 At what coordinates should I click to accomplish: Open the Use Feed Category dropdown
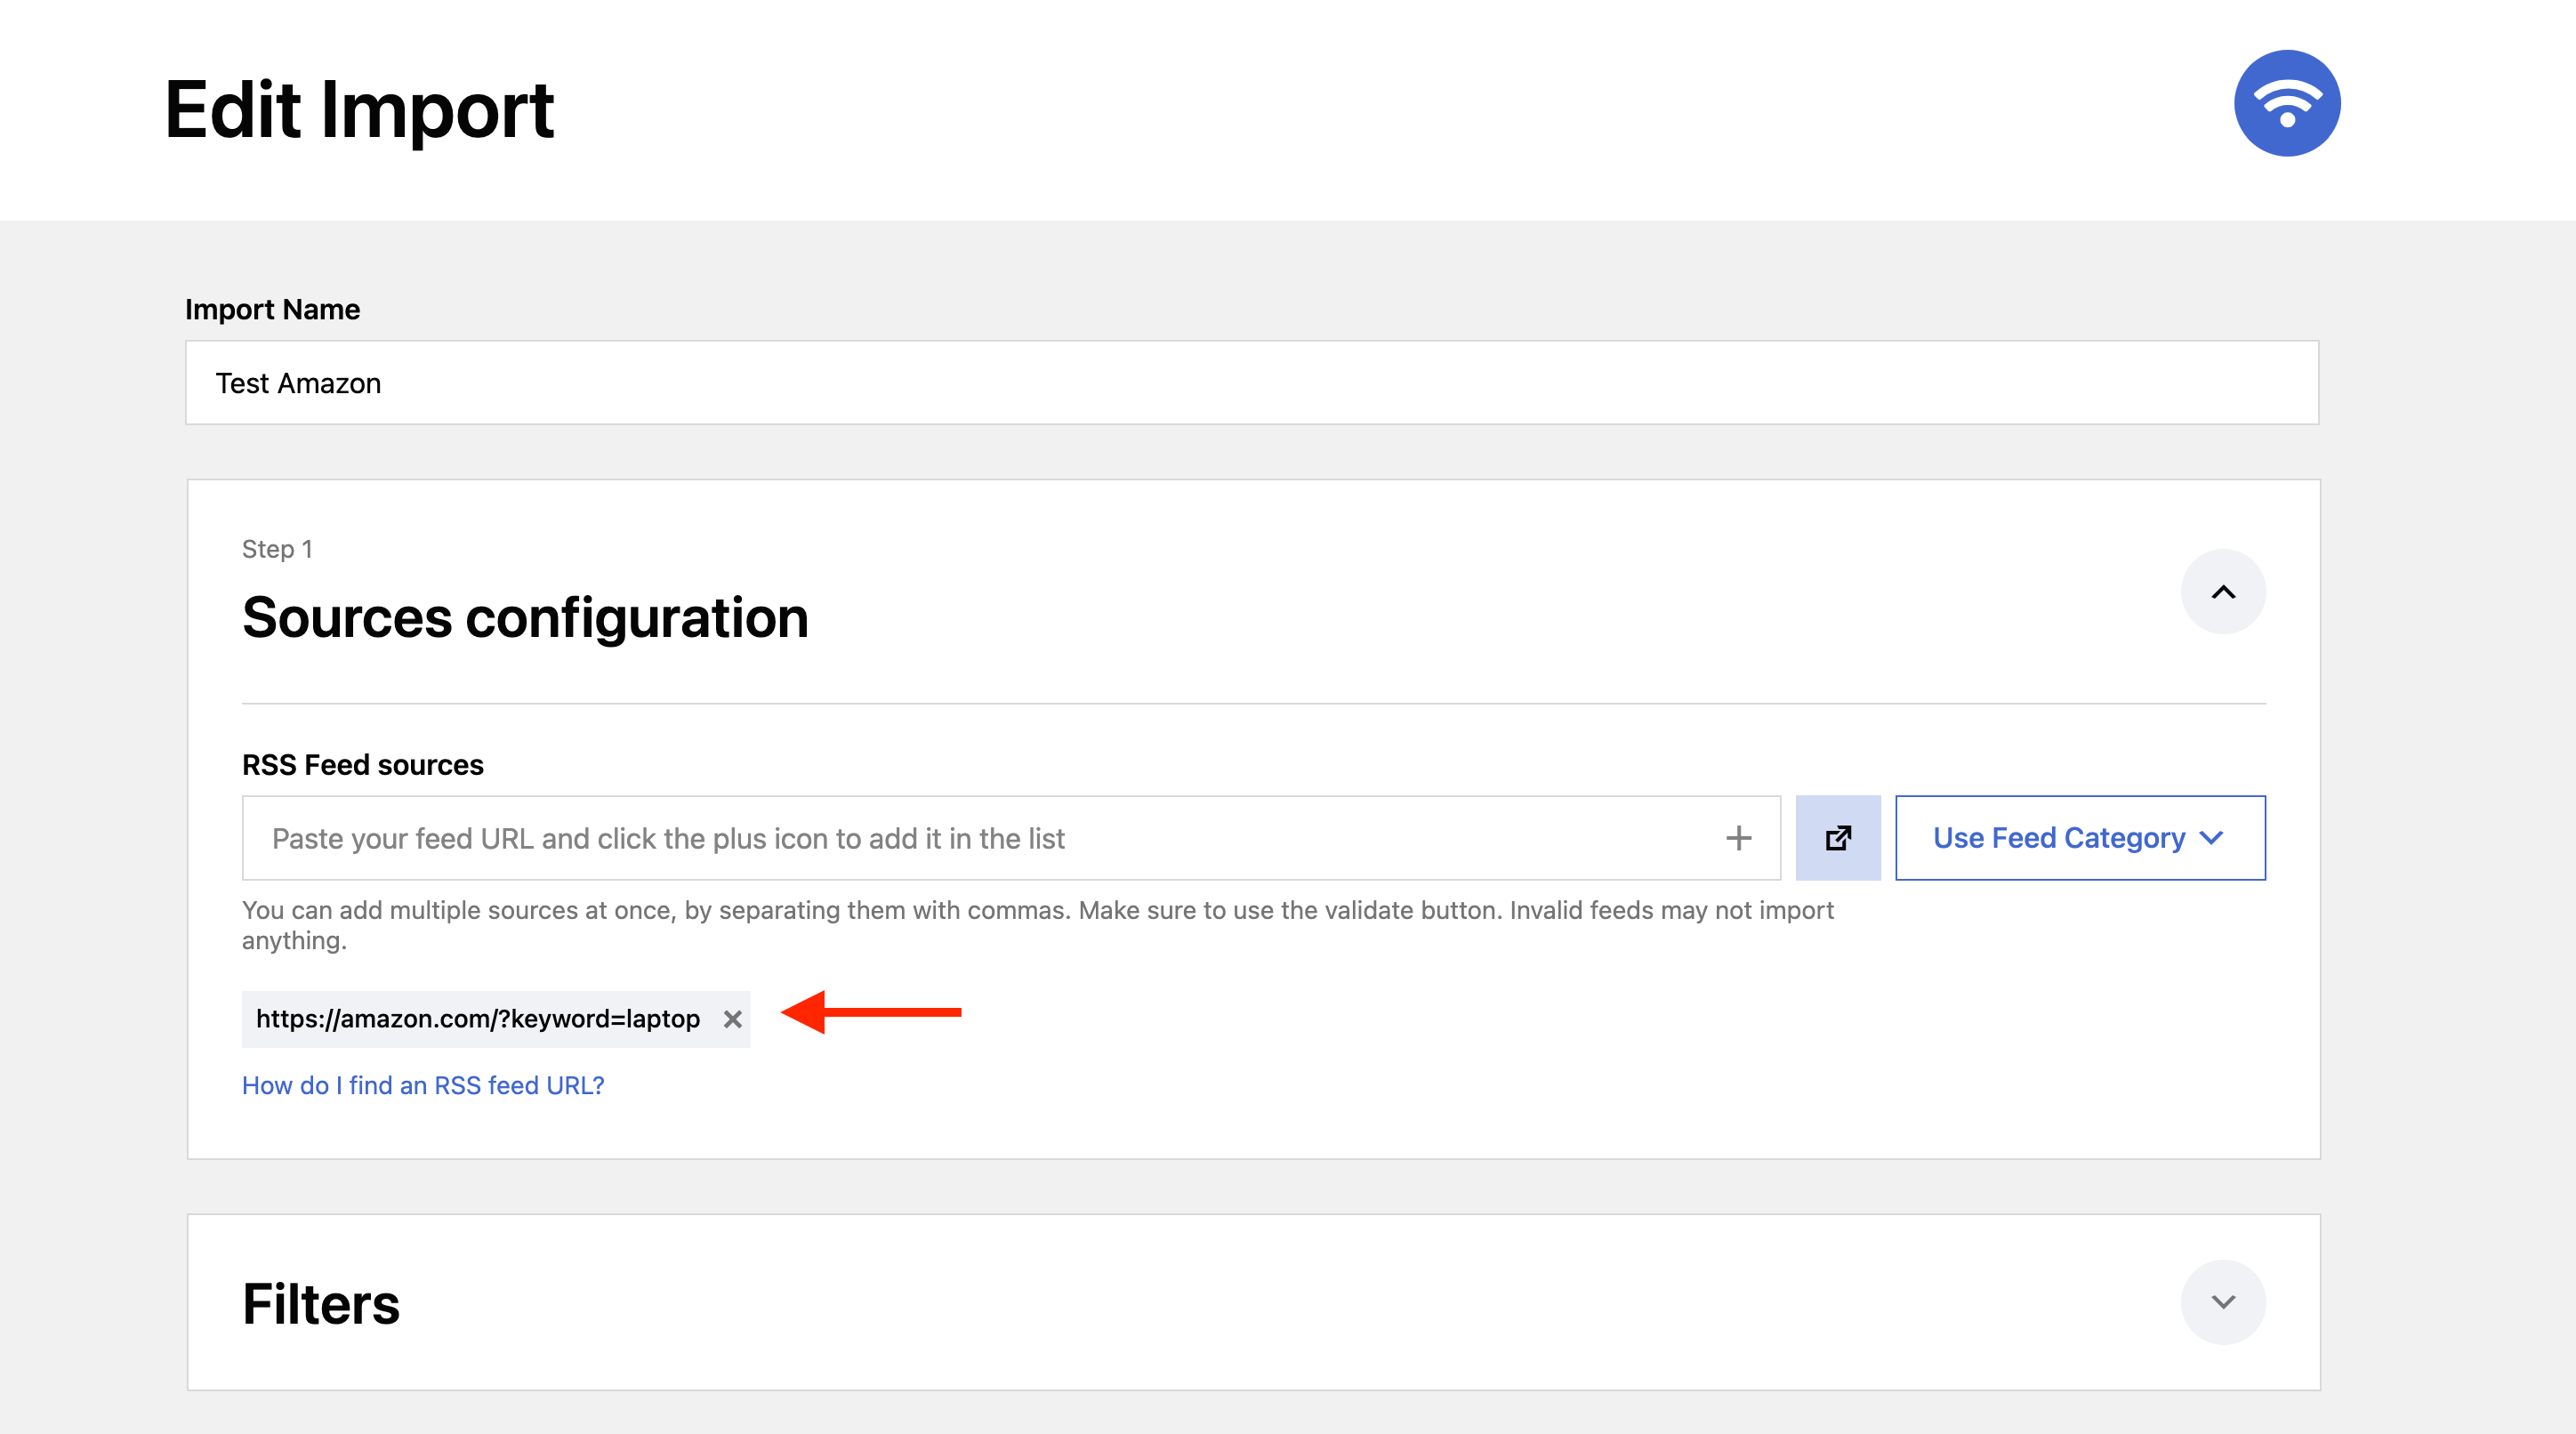pos(2058,838)
